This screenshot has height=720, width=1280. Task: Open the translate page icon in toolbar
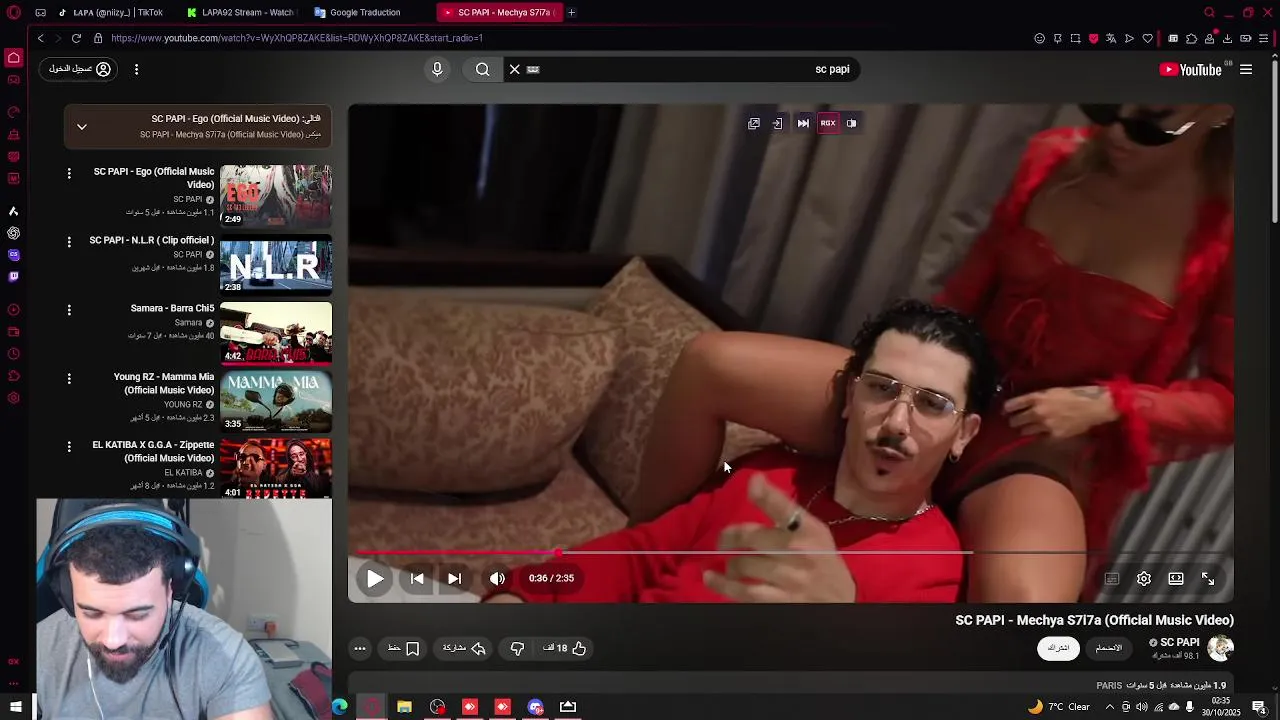click(x=1111, y=38)
